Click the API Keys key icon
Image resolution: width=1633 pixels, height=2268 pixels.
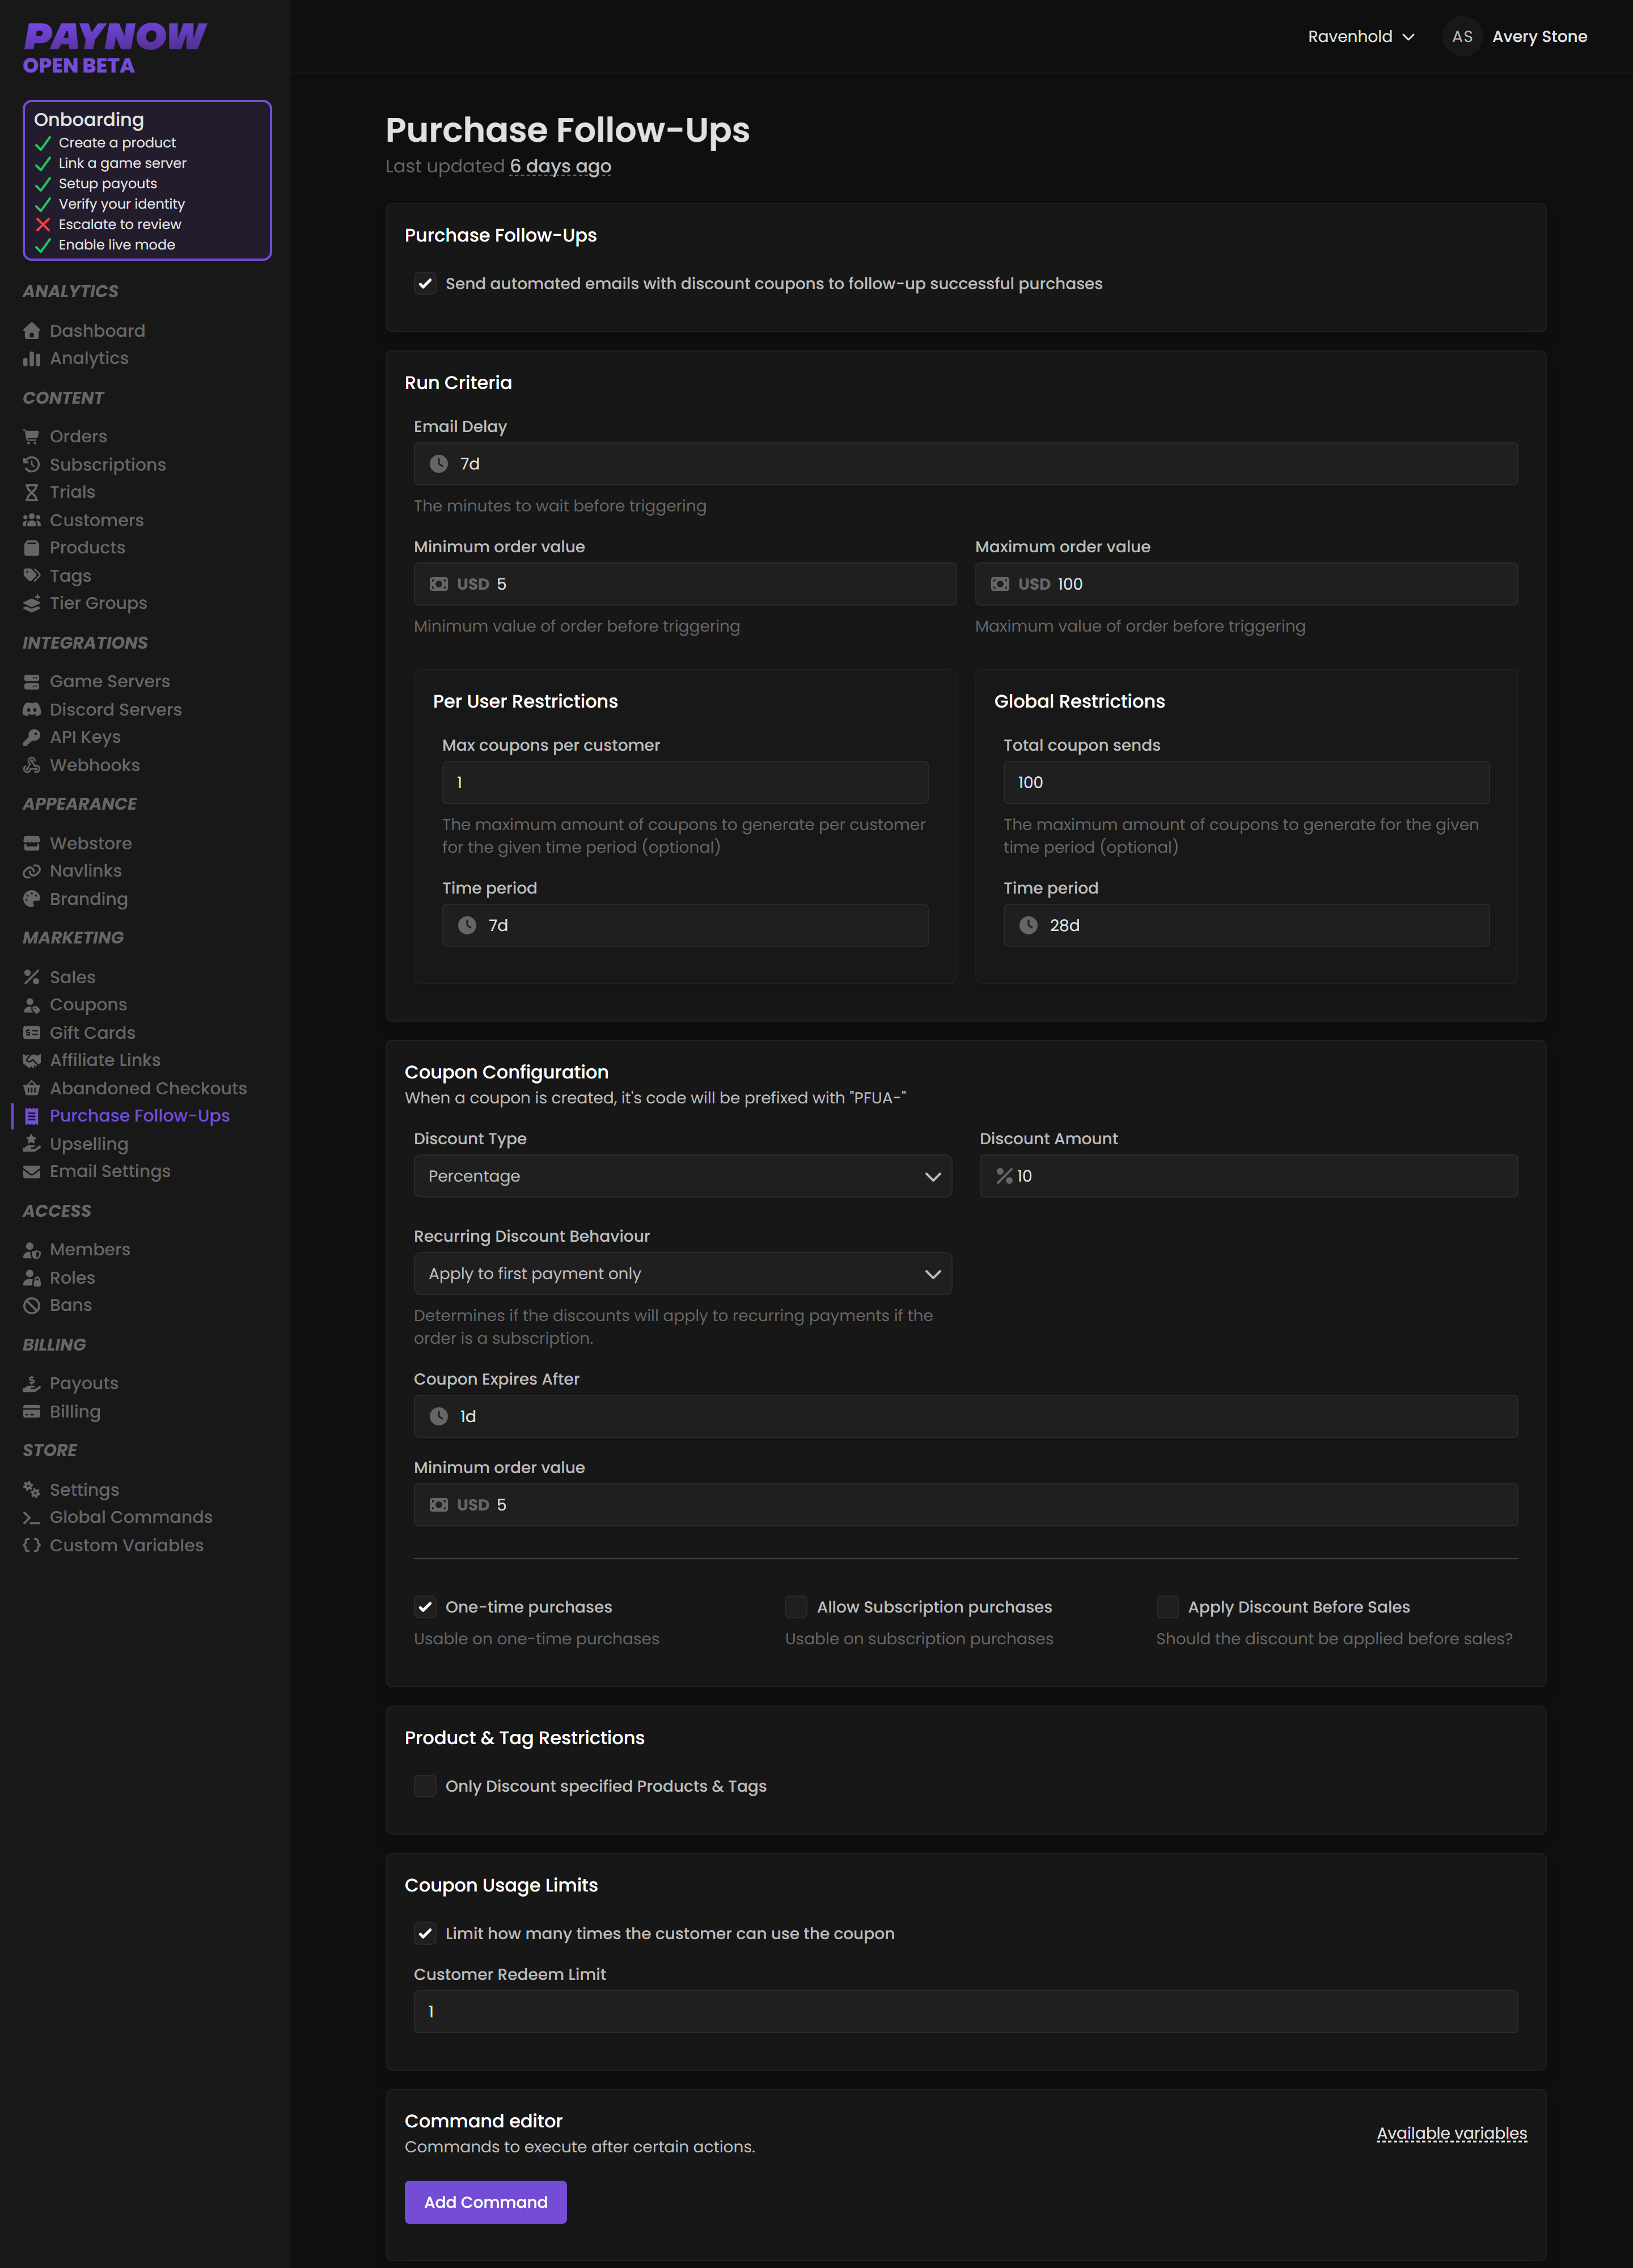pos(32,737)
